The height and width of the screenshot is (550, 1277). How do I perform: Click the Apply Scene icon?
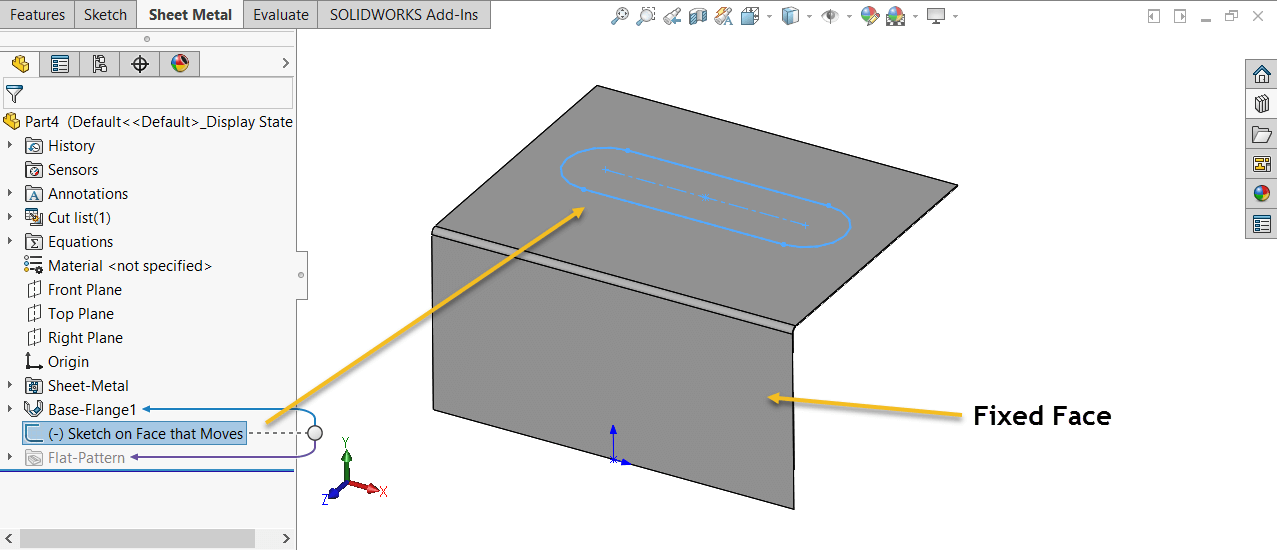click(x=895, y=15)
